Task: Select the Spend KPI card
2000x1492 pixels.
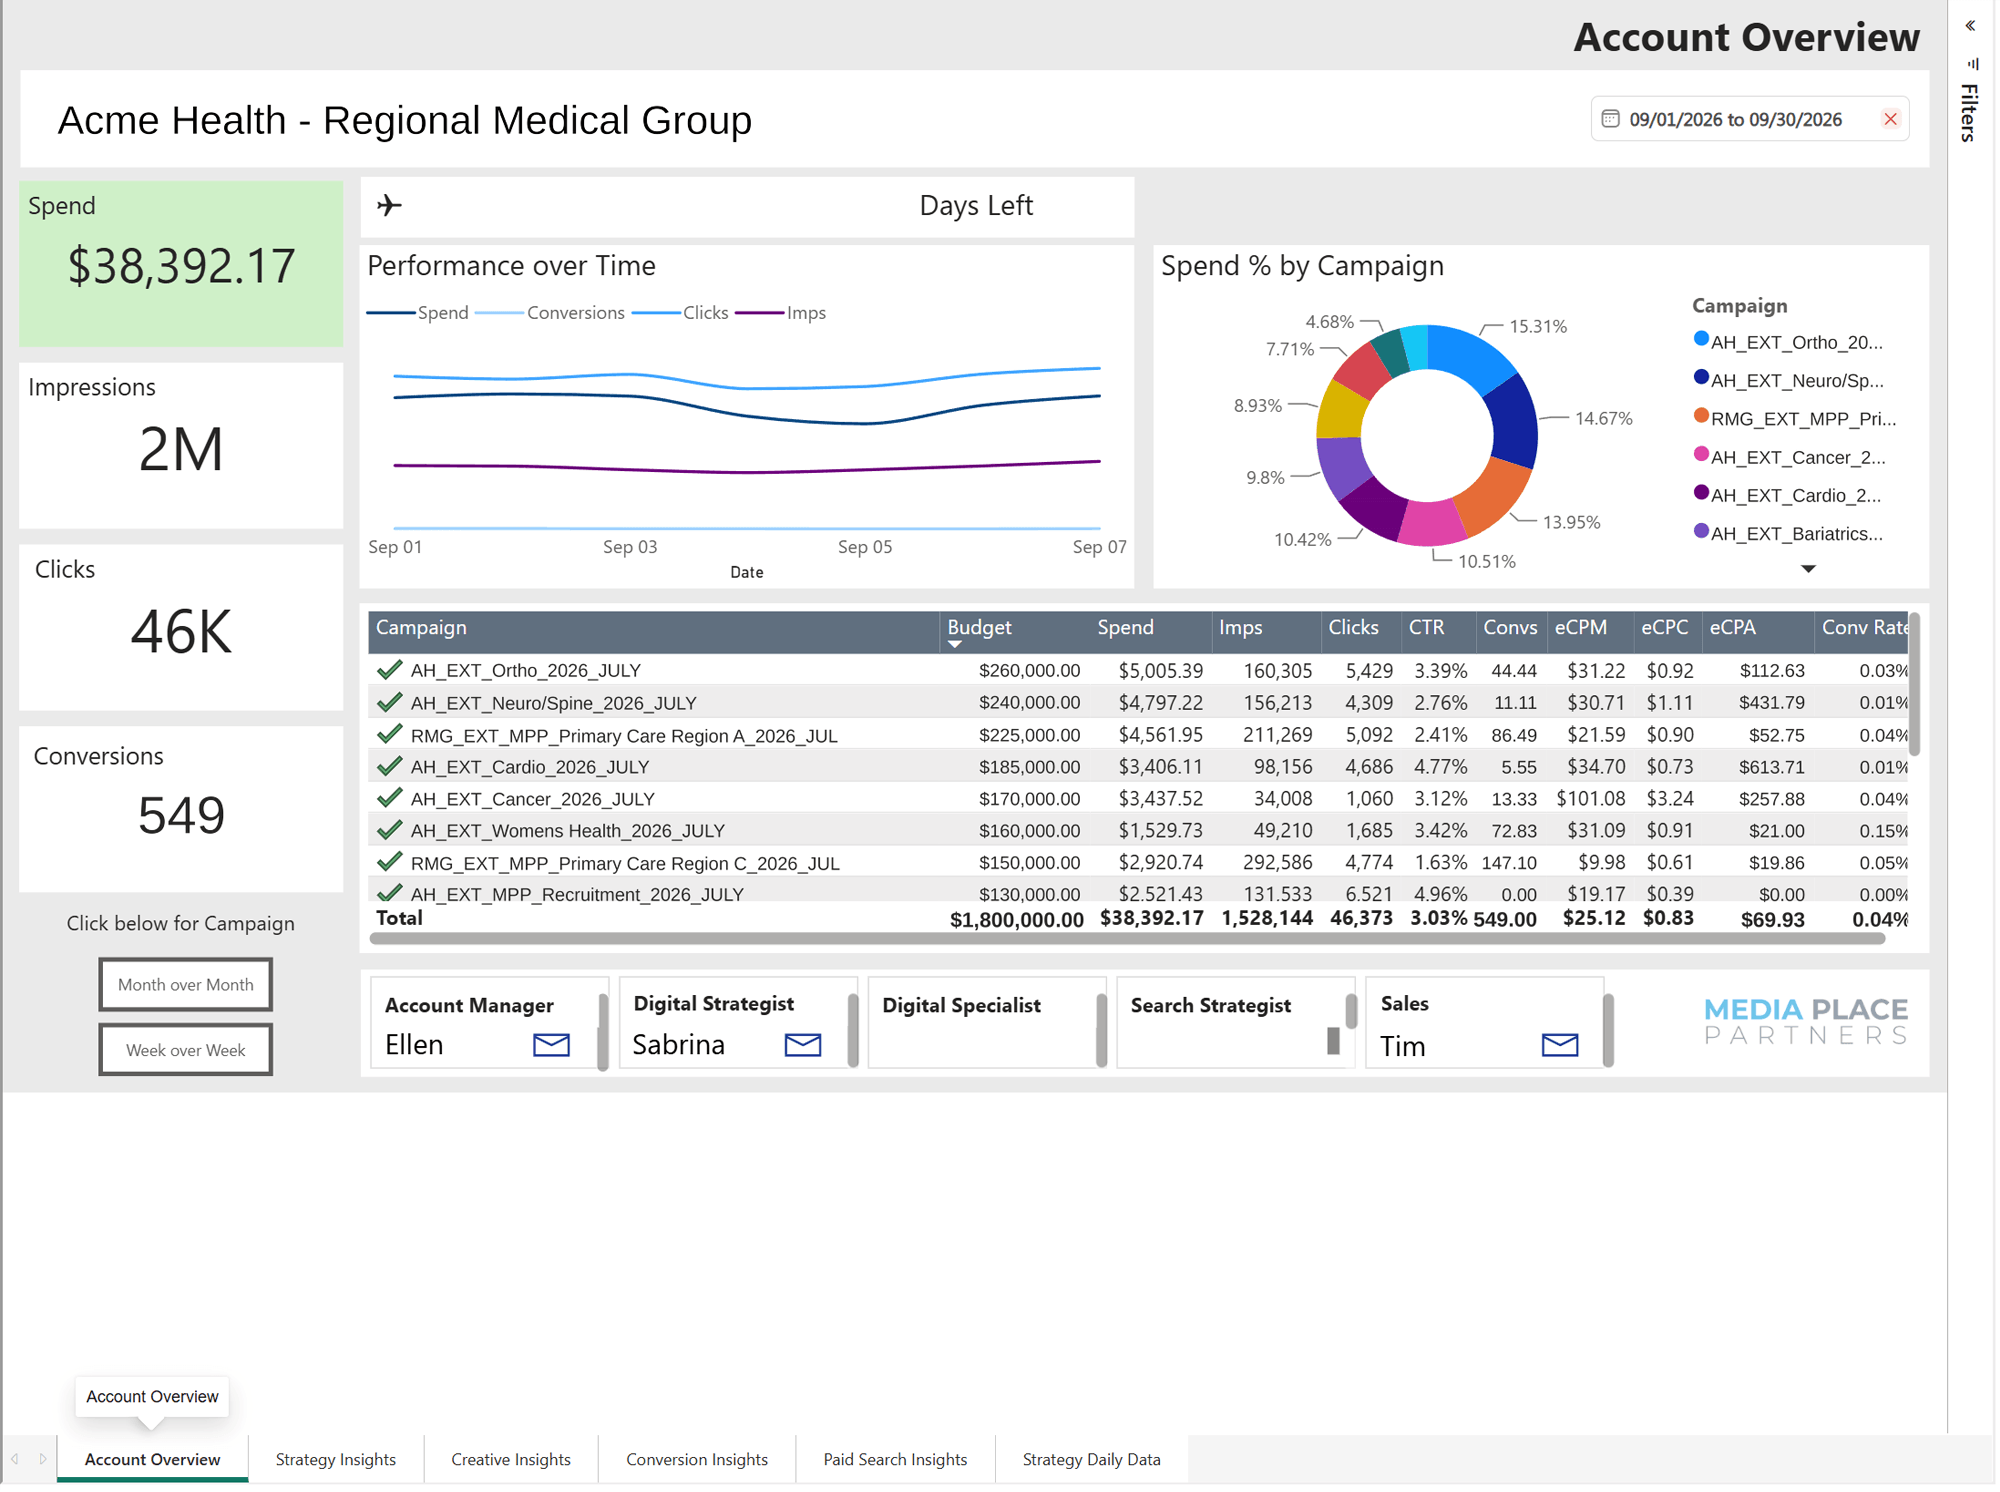Action: click(x=181, y=264)
